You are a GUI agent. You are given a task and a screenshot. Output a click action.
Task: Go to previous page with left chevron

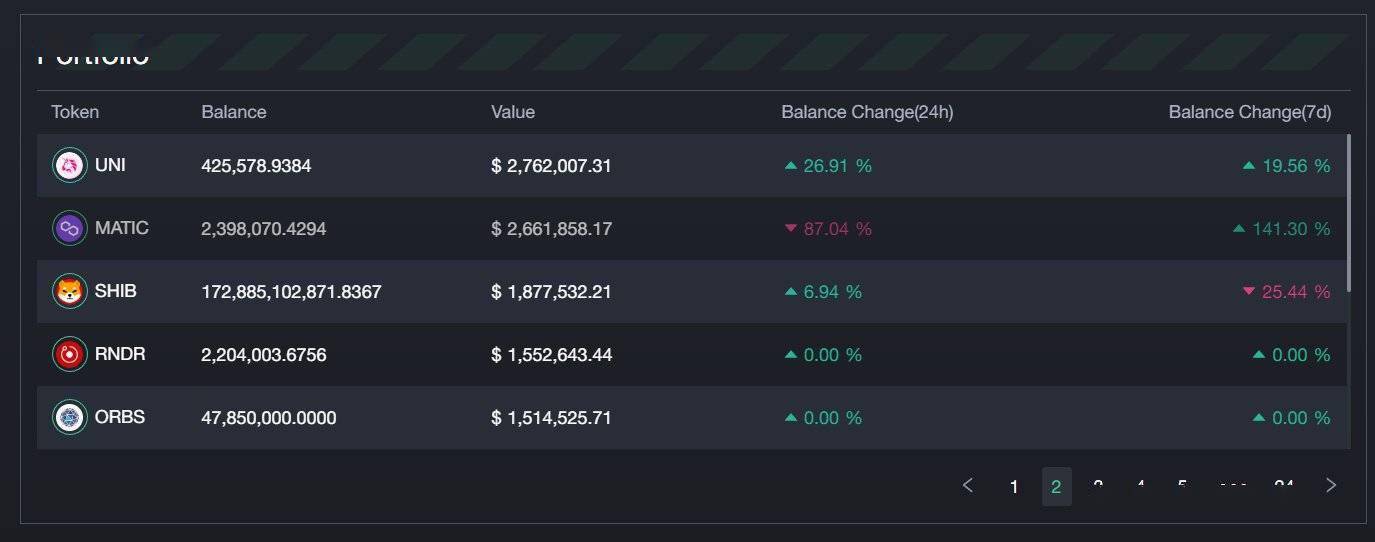[x=967, y=486]
